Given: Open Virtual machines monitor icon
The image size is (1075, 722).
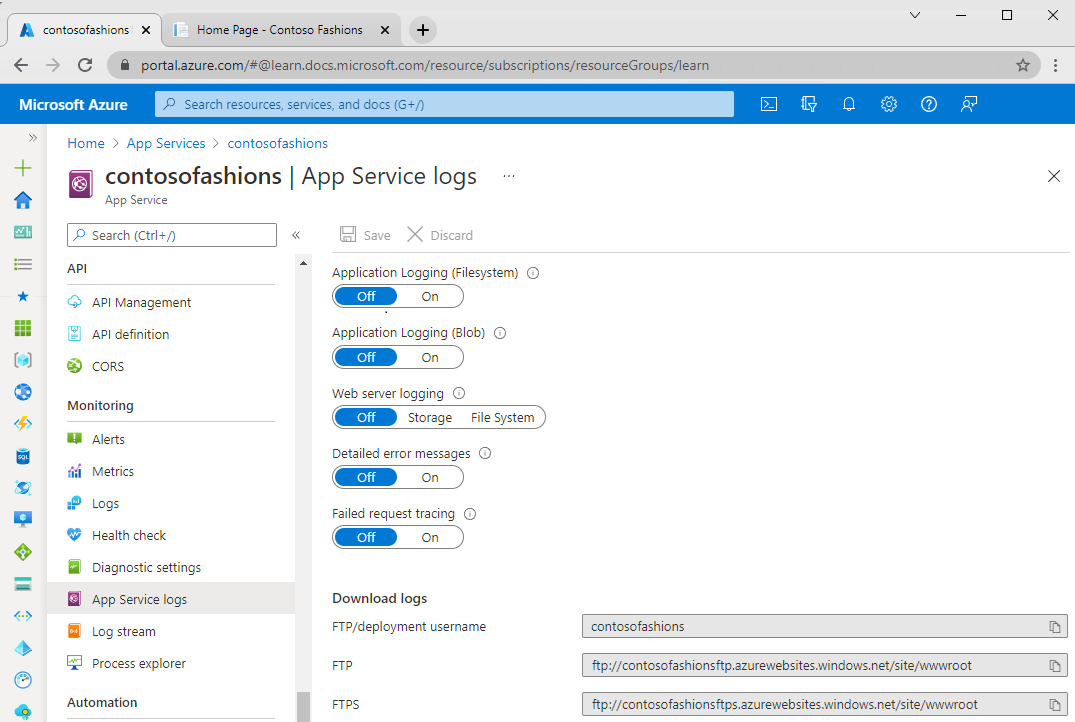Looking at the screenshot, I should pyautogui.click(x=23, y=519).
